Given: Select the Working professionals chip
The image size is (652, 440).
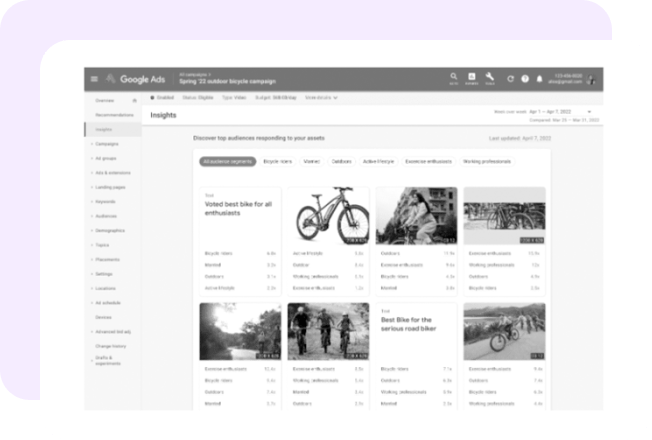Looking at the screenshot, I should coord(487,160).
